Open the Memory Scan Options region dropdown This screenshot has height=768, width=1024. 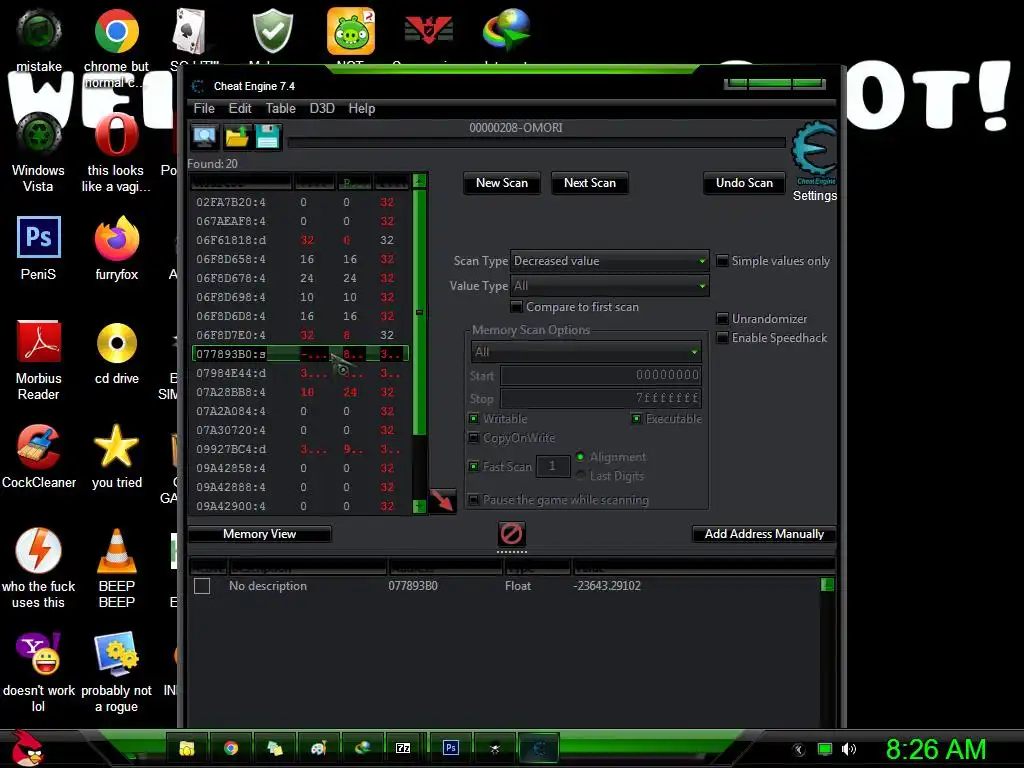586,351
